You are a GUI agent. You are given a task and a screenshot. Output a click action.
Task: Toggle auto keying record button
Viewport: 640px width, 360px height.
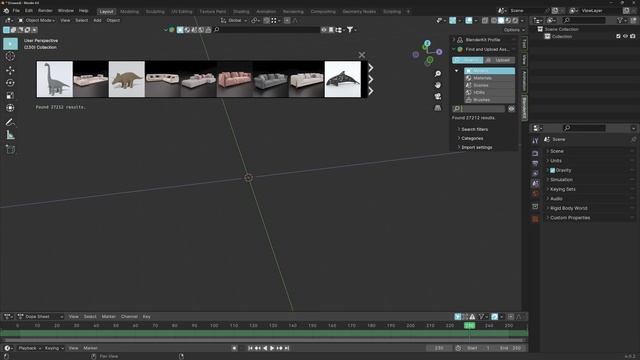(234, 348)
